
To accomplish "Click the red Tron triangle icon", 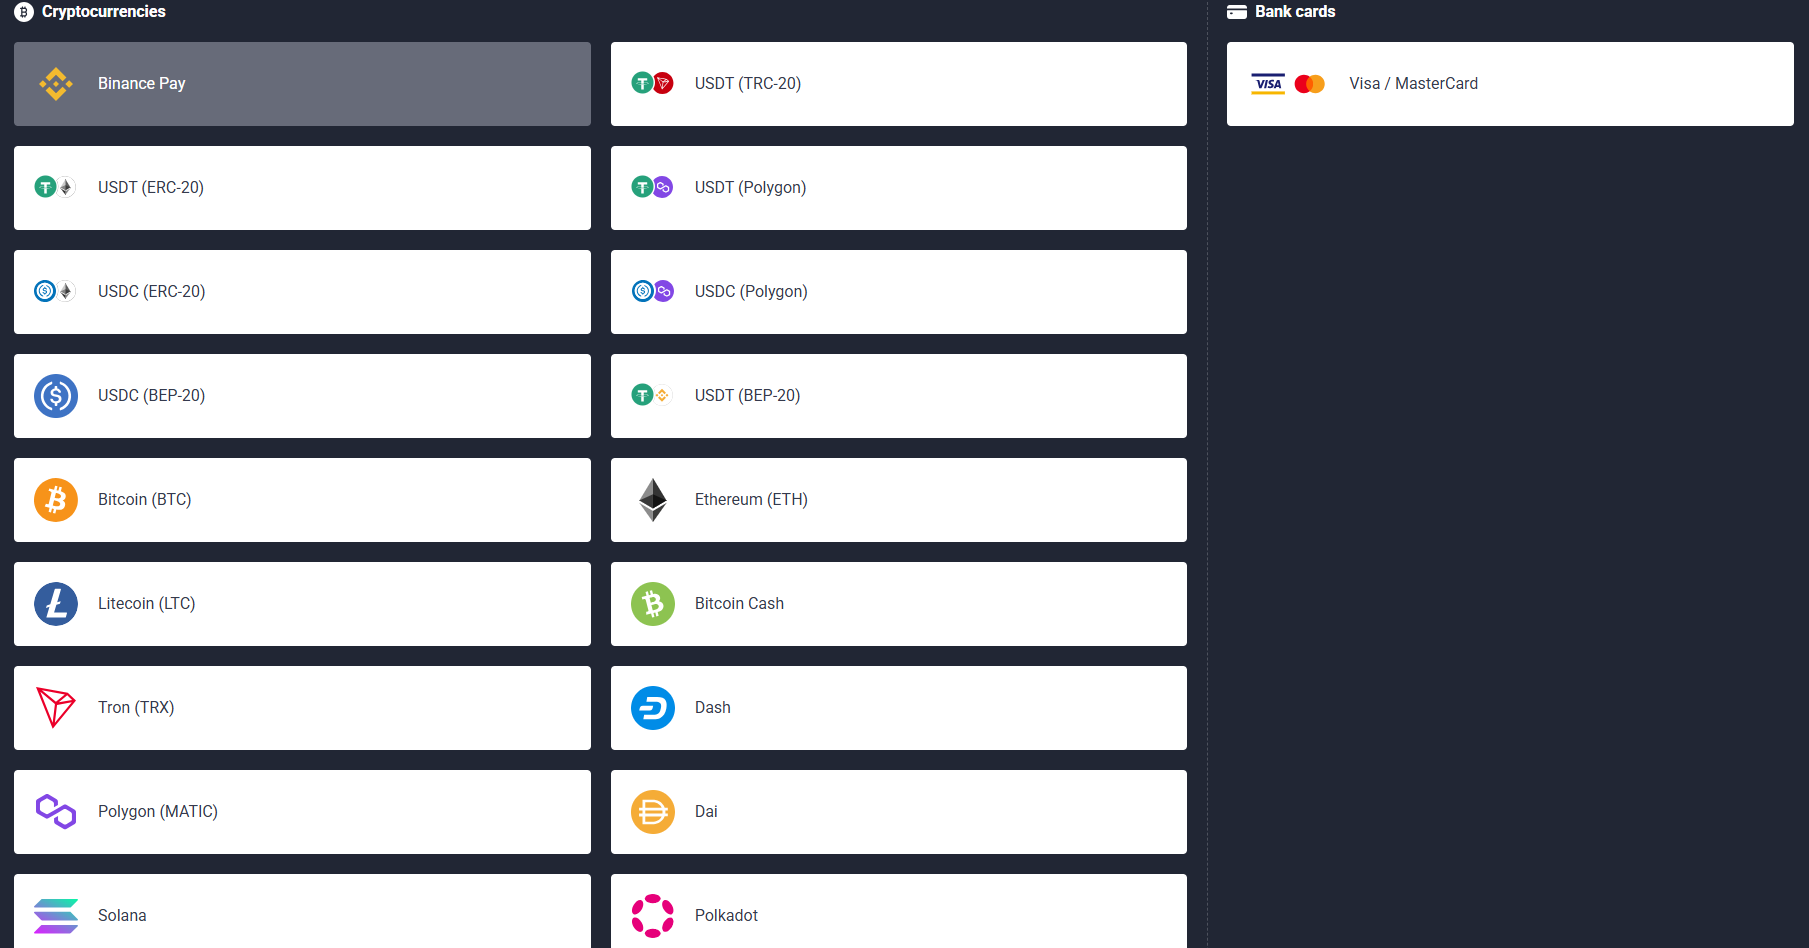I will pyautogui.click(x=56, y=707).
